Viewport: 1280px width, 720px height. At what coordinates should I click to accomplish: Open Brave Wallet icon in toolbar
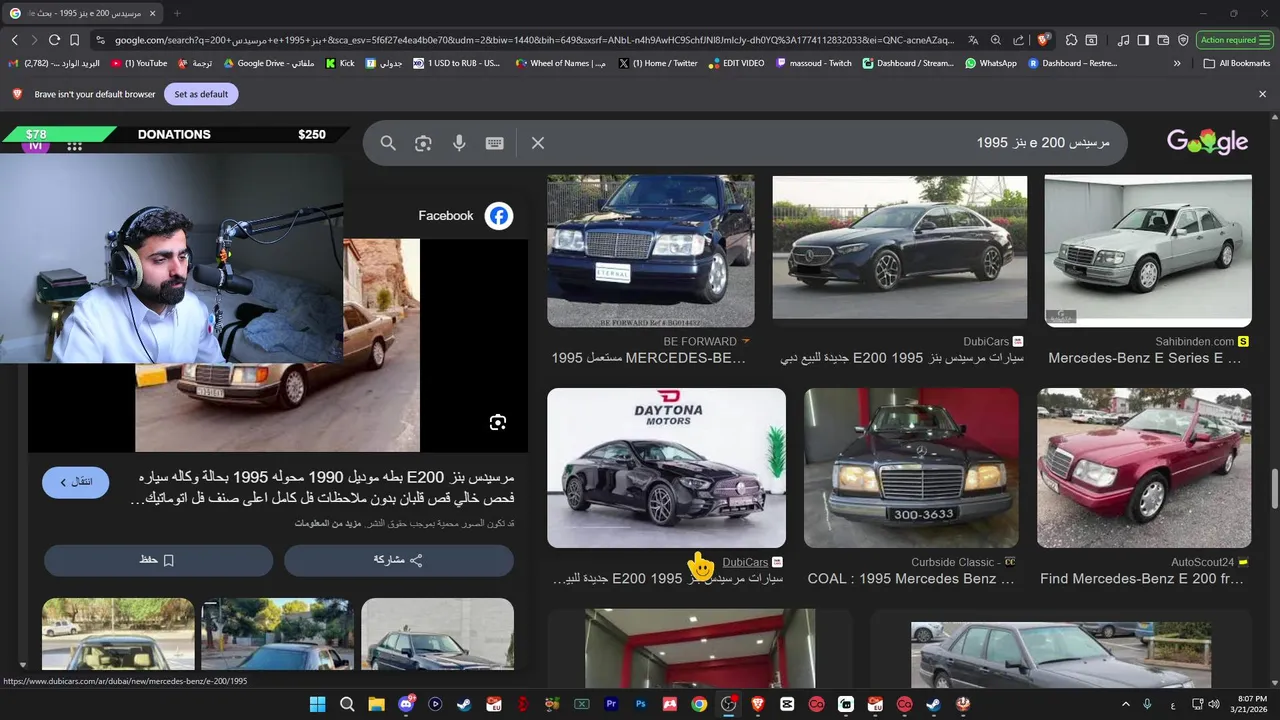1163,40
